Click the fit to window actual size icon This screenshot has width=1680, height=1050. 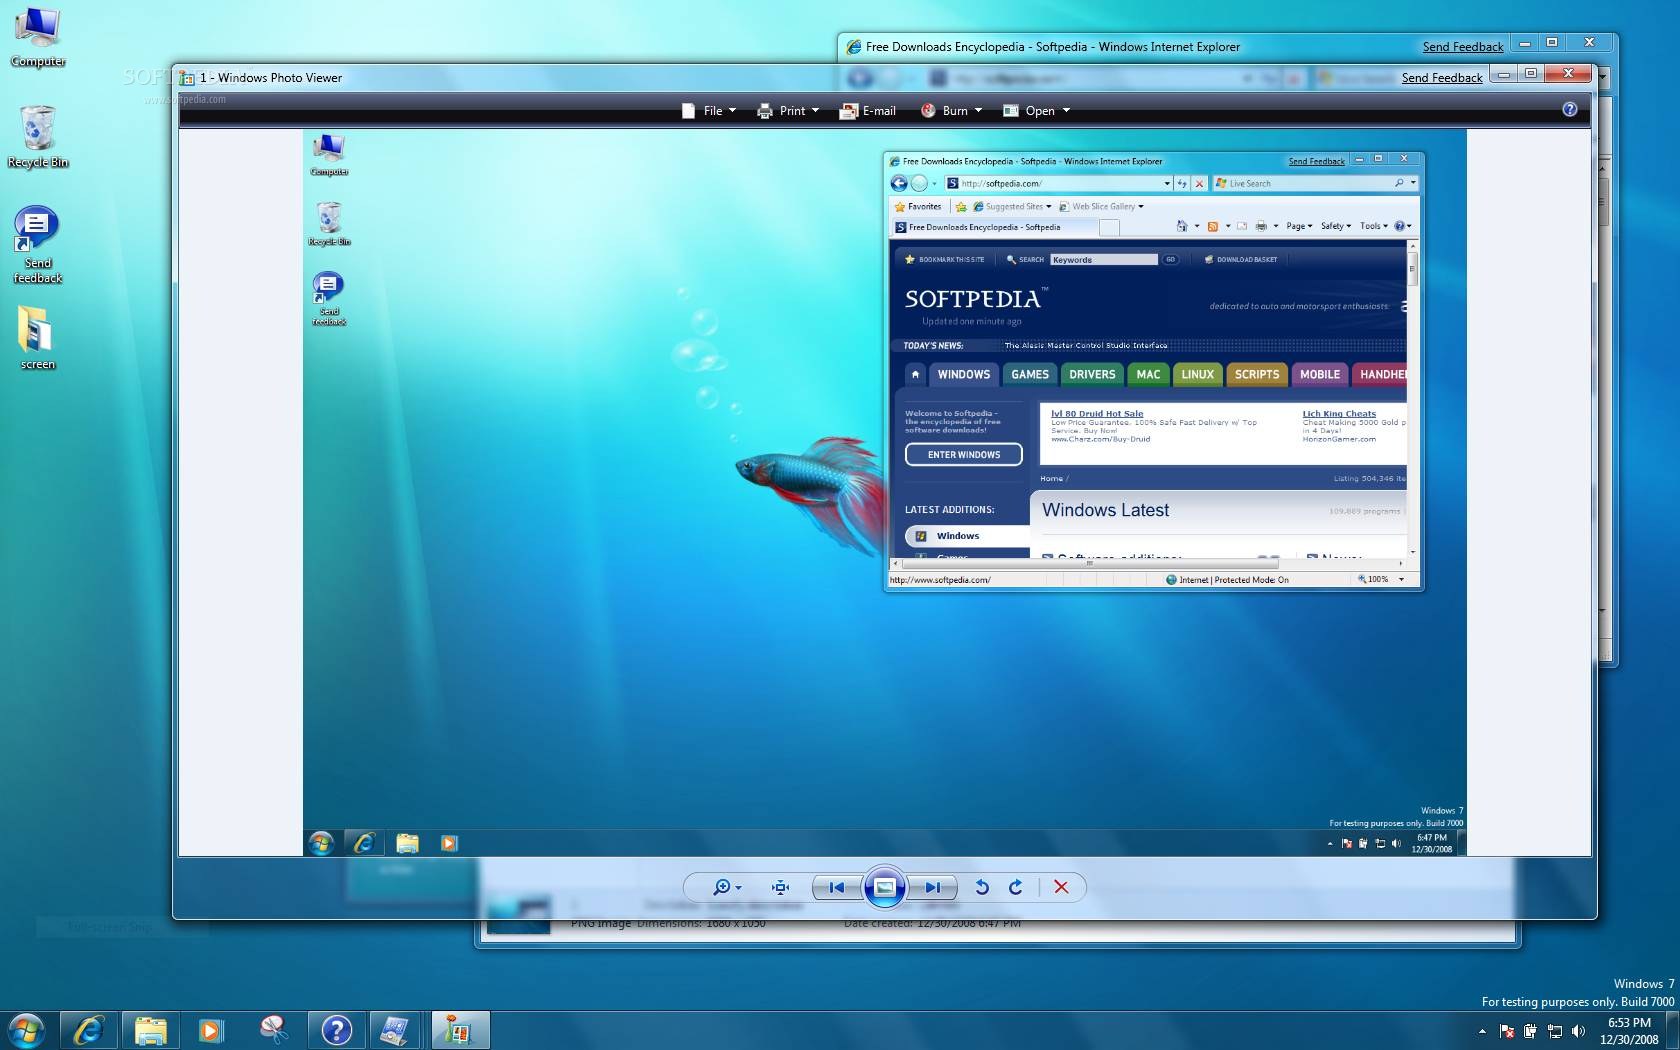pos(780,887)
